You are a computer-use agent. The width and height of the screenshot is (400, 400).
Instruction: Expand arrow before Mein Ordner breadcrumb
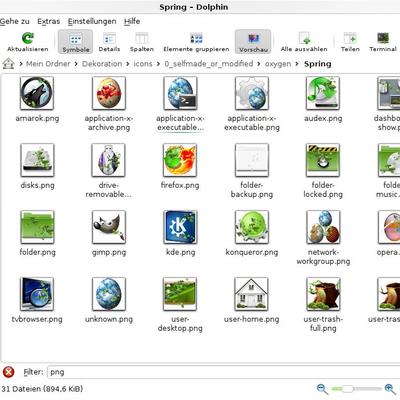[x=21, y=64]
